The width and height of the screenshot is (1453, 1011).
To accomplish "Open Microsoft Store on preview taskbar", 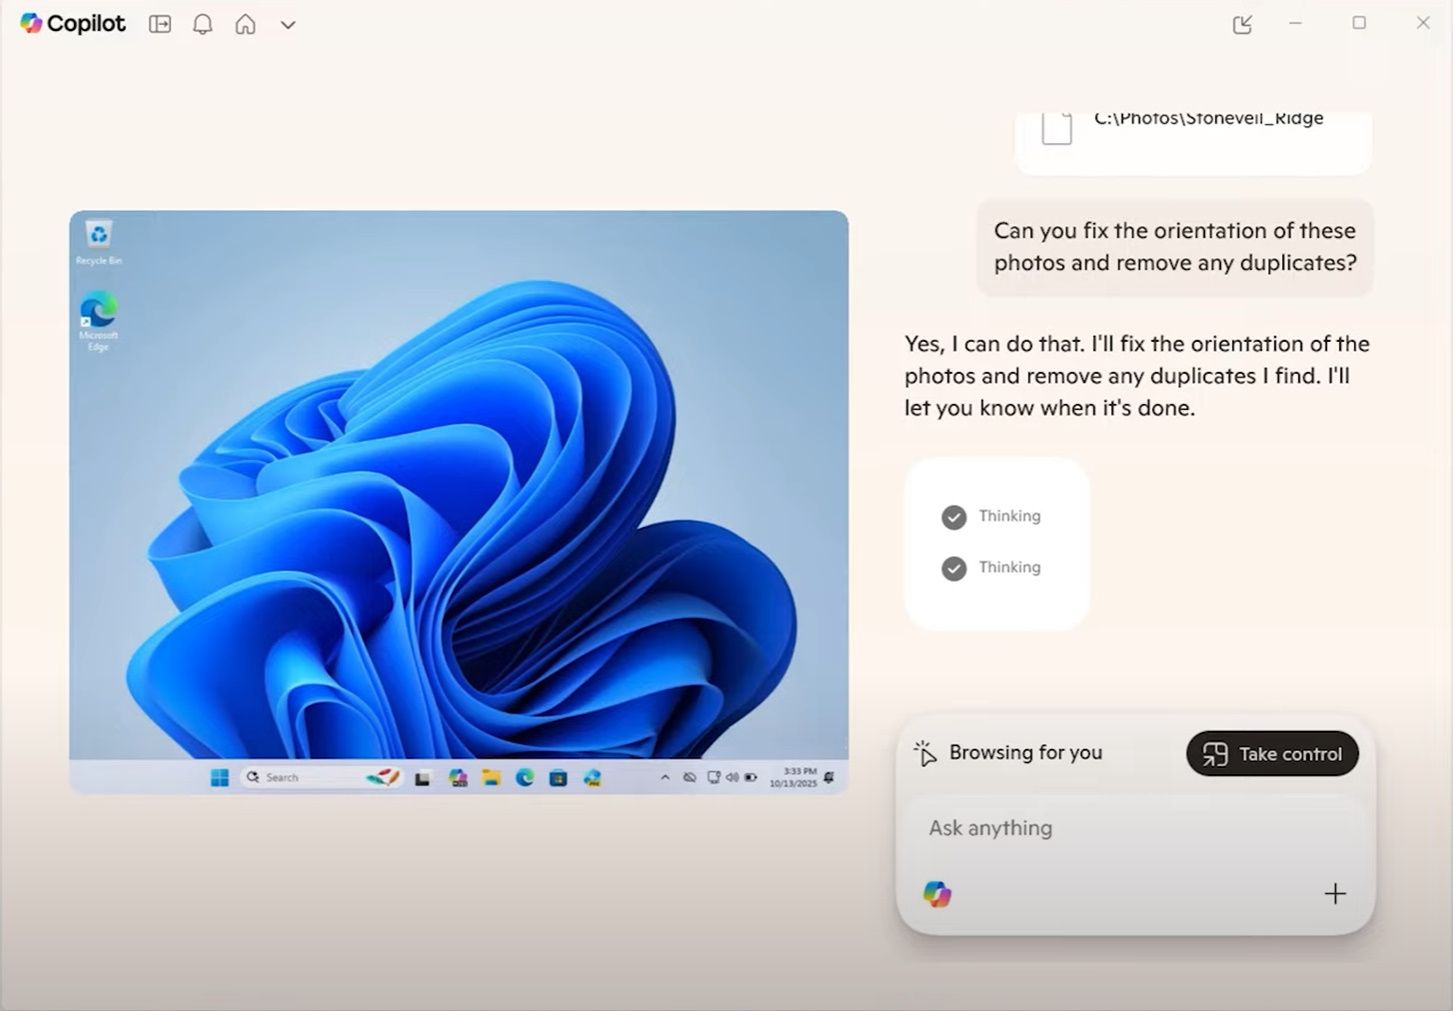I will point(558,778).
